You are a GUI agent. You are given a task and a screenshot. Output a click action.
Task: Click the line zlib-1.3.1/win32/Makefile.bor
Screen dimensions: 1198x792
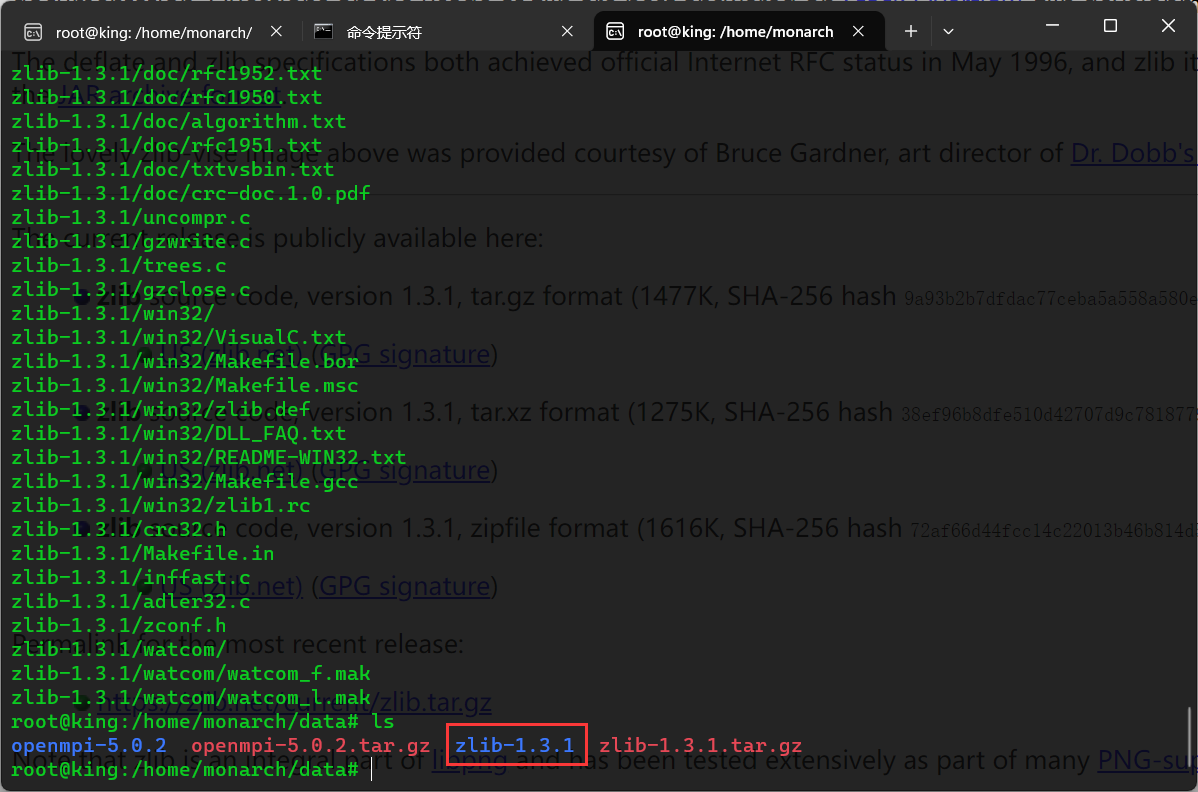(x=185, y=361)
